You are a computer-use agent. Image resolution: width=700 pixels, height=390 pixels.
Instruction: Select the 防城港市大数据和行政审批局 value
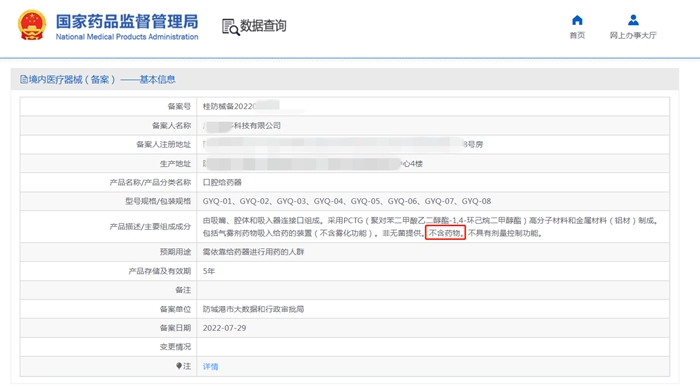click(x=253, y=309)
